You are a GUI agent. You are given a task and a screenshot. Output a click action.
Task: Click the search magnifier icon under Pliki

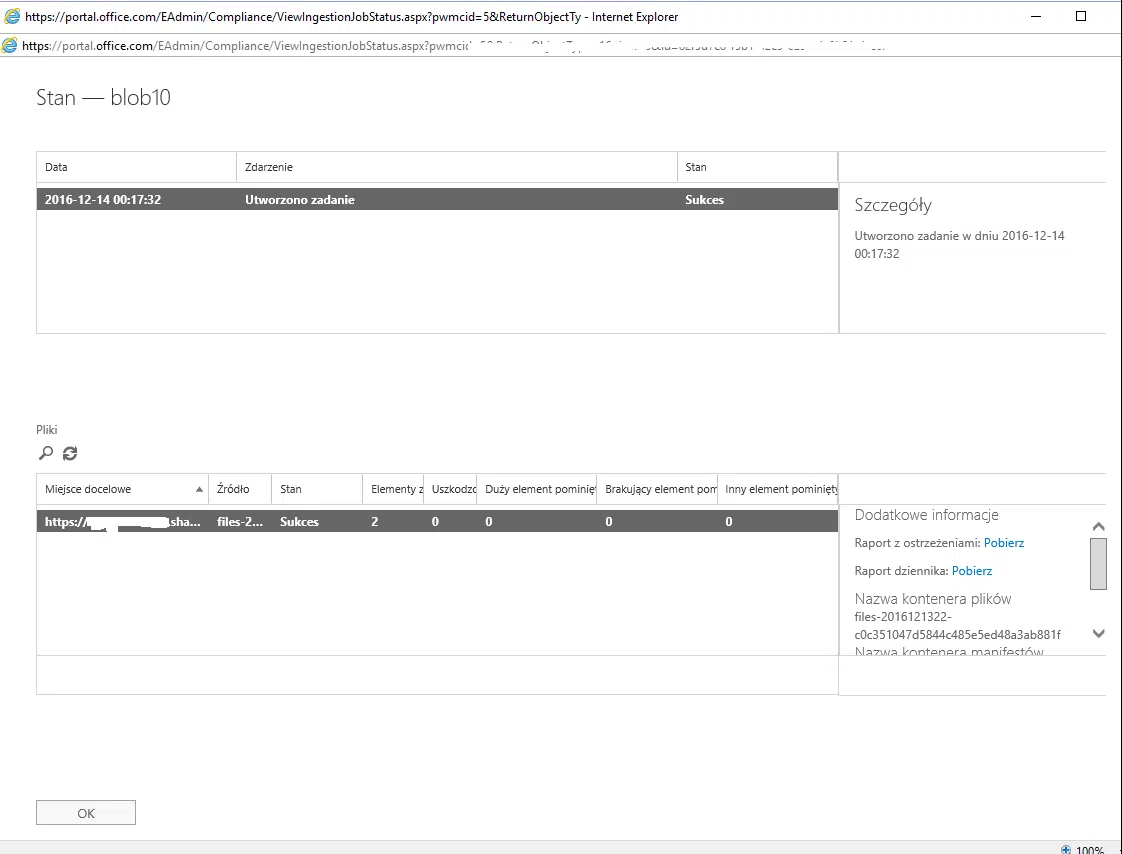(x=45, y=453)
